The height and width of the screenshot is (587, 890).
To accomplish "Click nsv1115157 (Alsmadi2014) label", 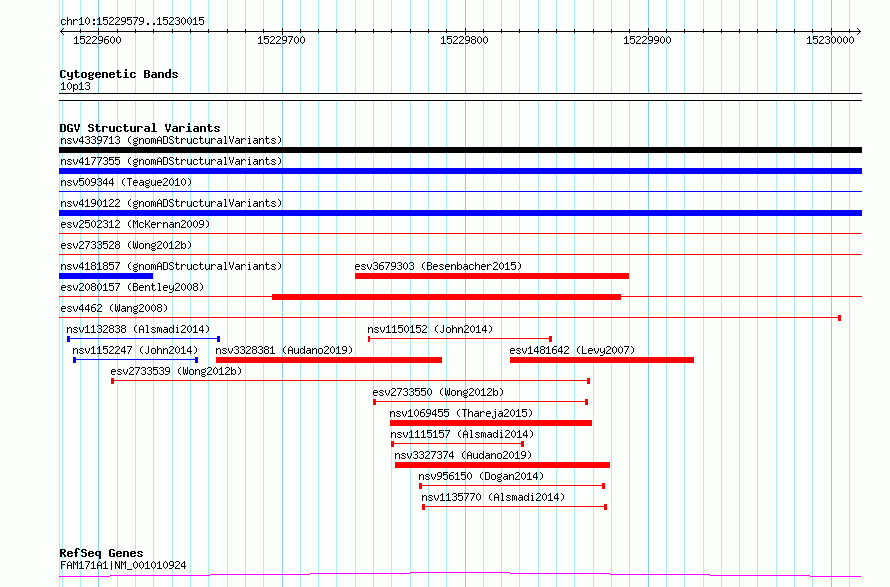I will pos(462,434).
